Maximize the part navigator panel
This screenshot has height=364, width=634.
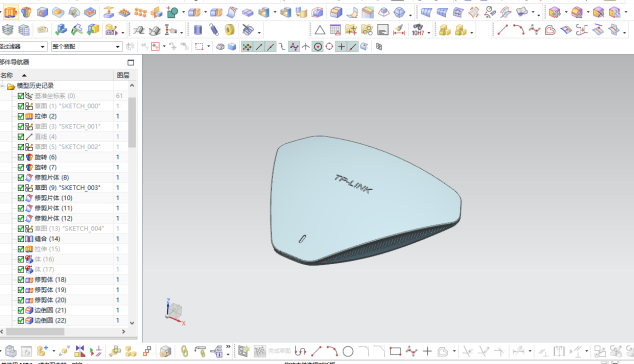point(130,62)
